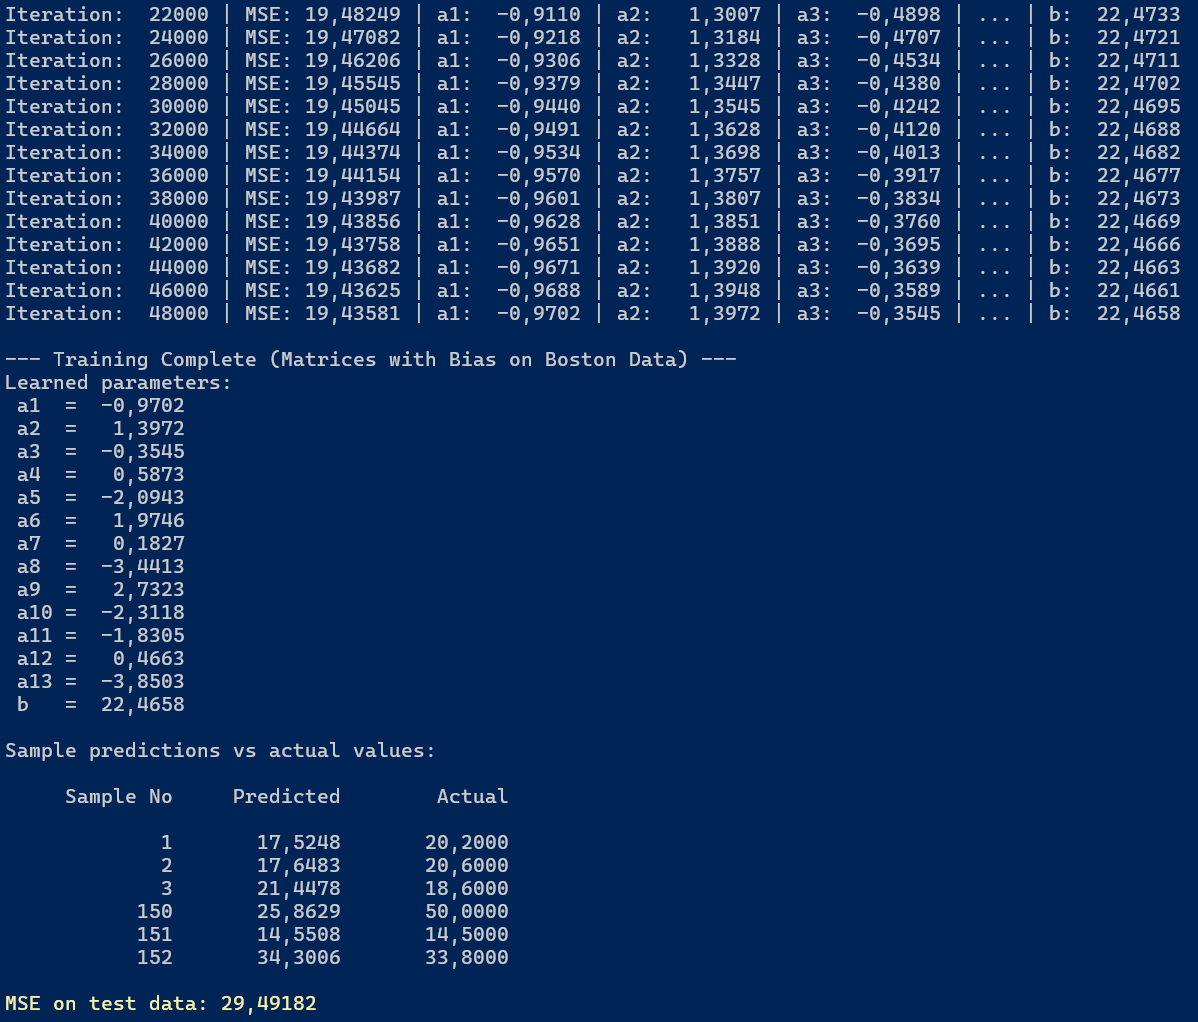The width and height of the screenshot is (1198, 1022).
Task: Click actual value 50,0000 in the table
Action: pyautogui.click(x=466, y=911)
